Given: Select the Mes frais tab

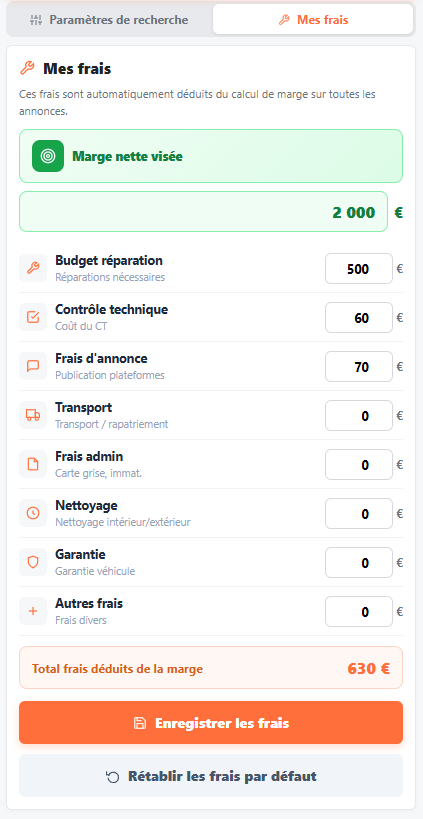Looking at the screenshot, I should tap(314, 20).
